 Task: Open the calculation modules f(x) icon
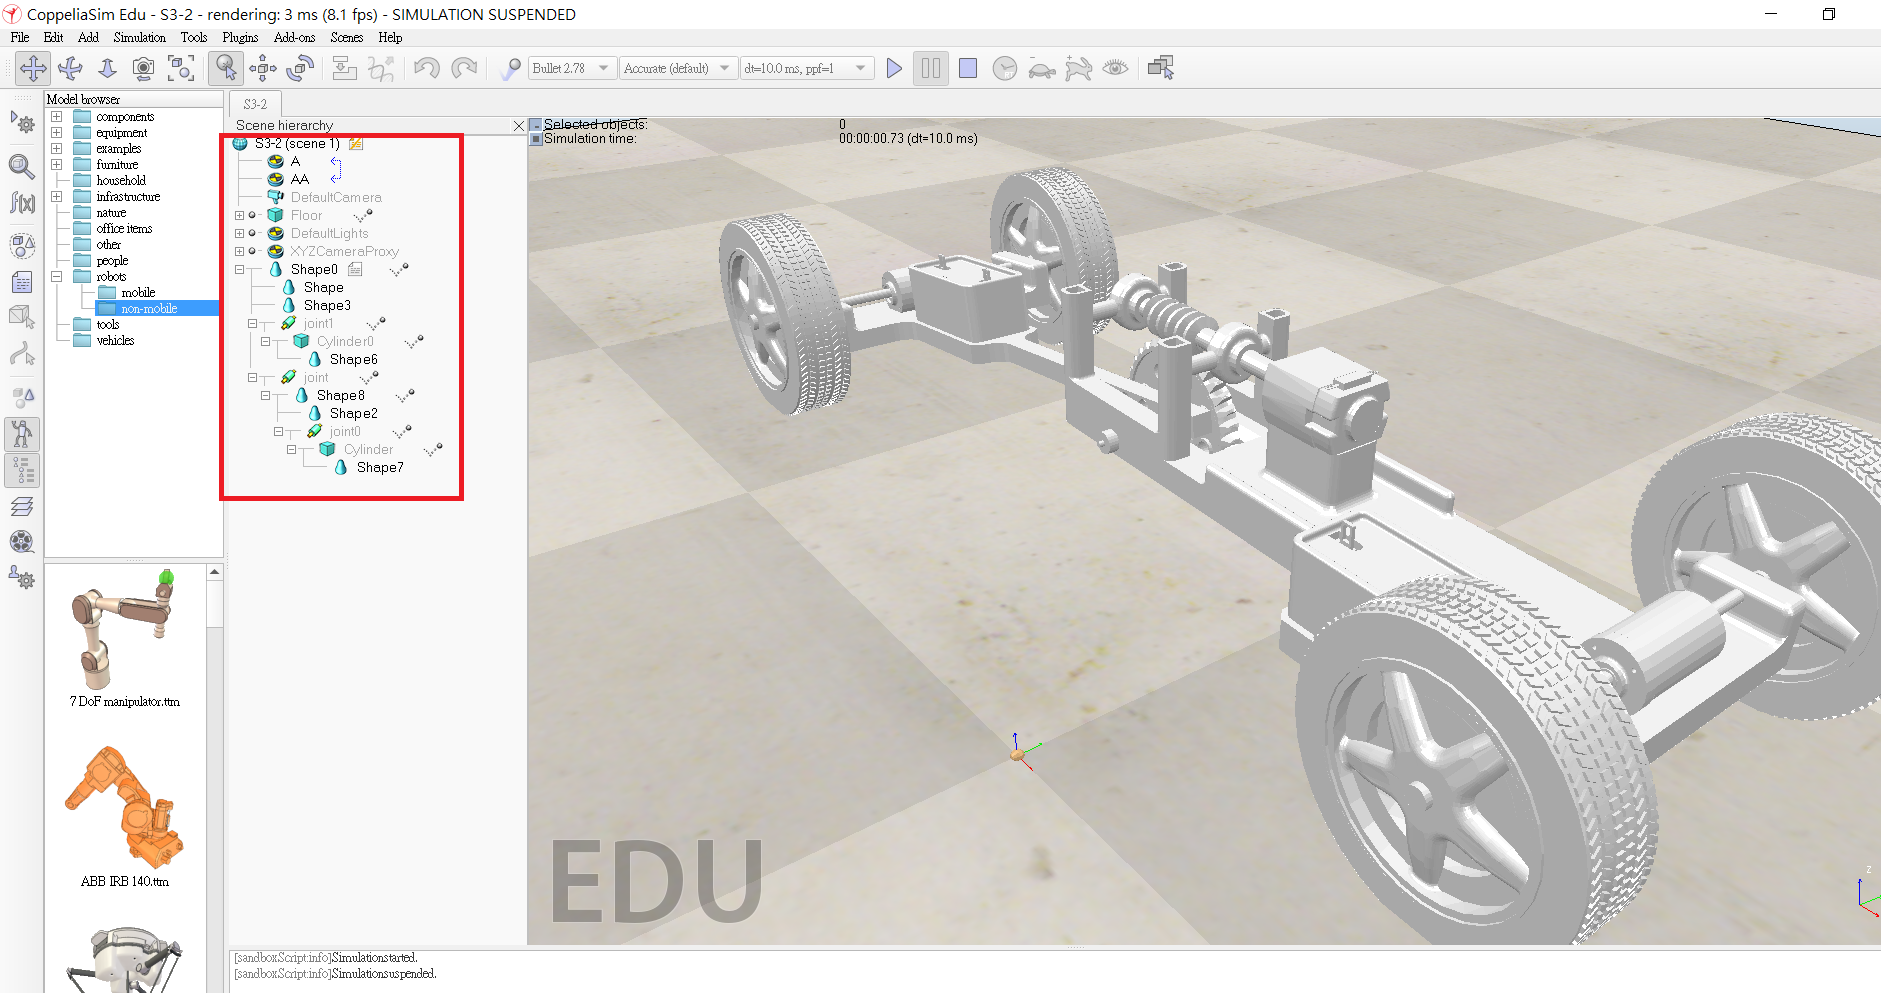click(x=22, y=203)
